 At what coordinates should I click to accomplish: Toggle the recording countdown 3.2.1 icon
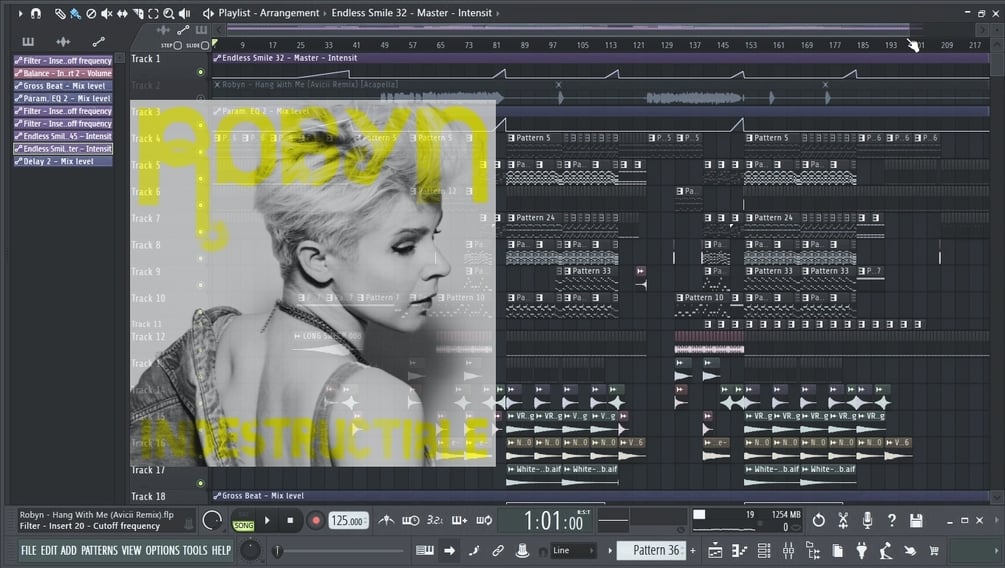pyautogui.click(x=435, y=521)
